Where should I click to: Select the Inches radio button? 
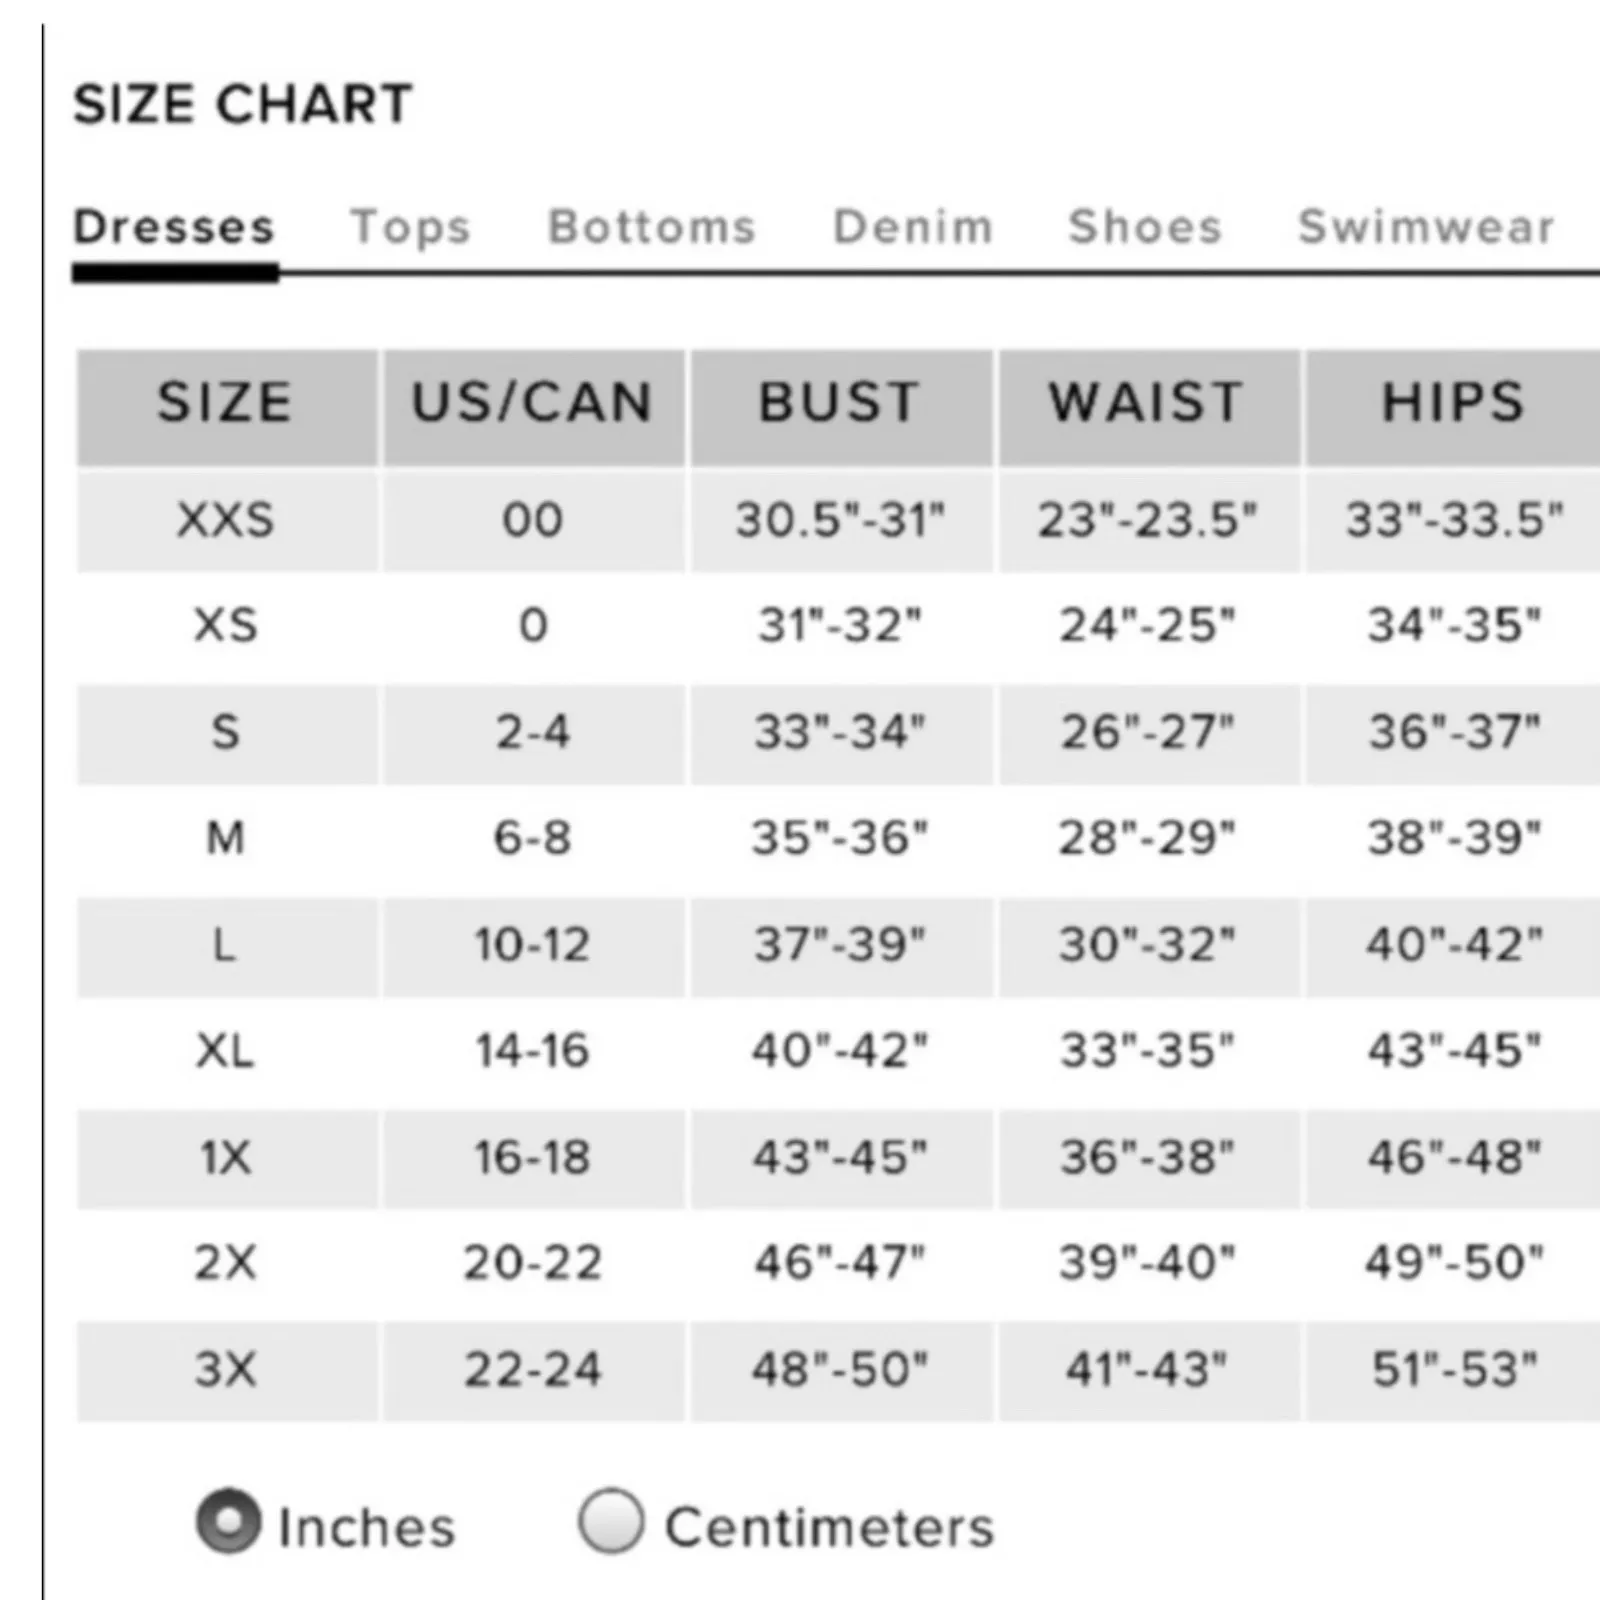(229, 1521)
